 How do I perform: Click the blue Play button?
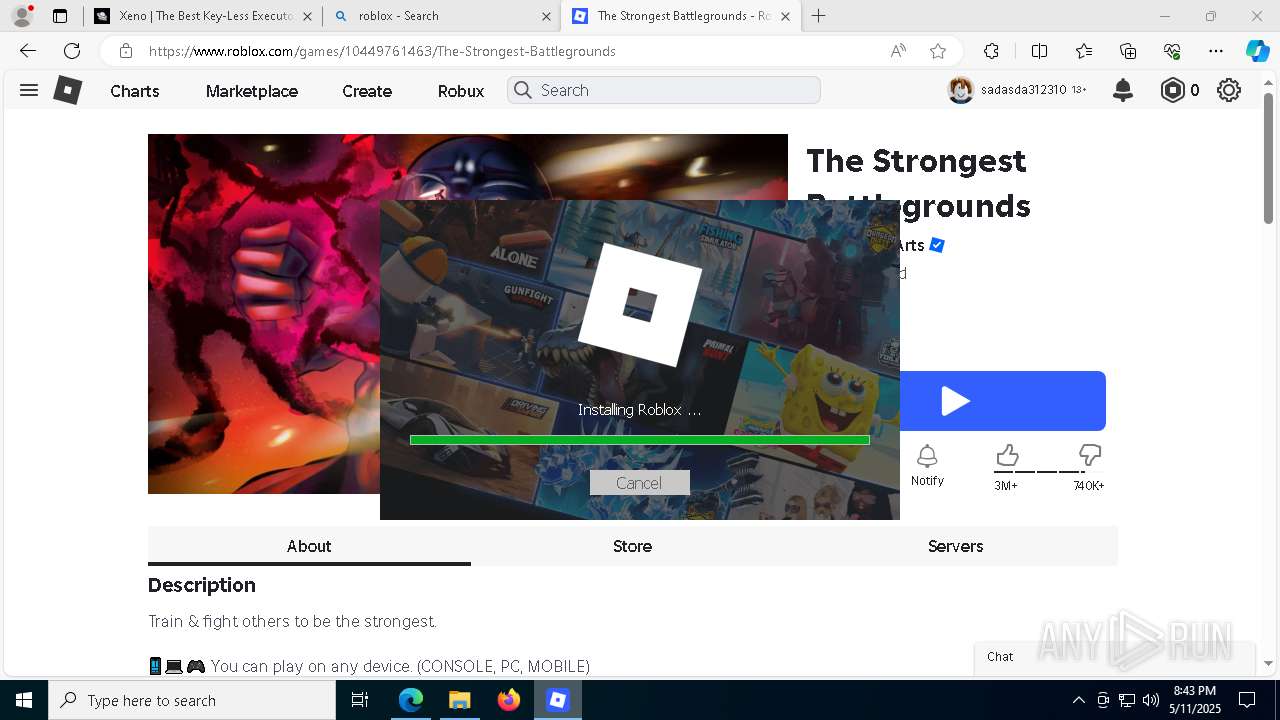[x=1003, y=401]
